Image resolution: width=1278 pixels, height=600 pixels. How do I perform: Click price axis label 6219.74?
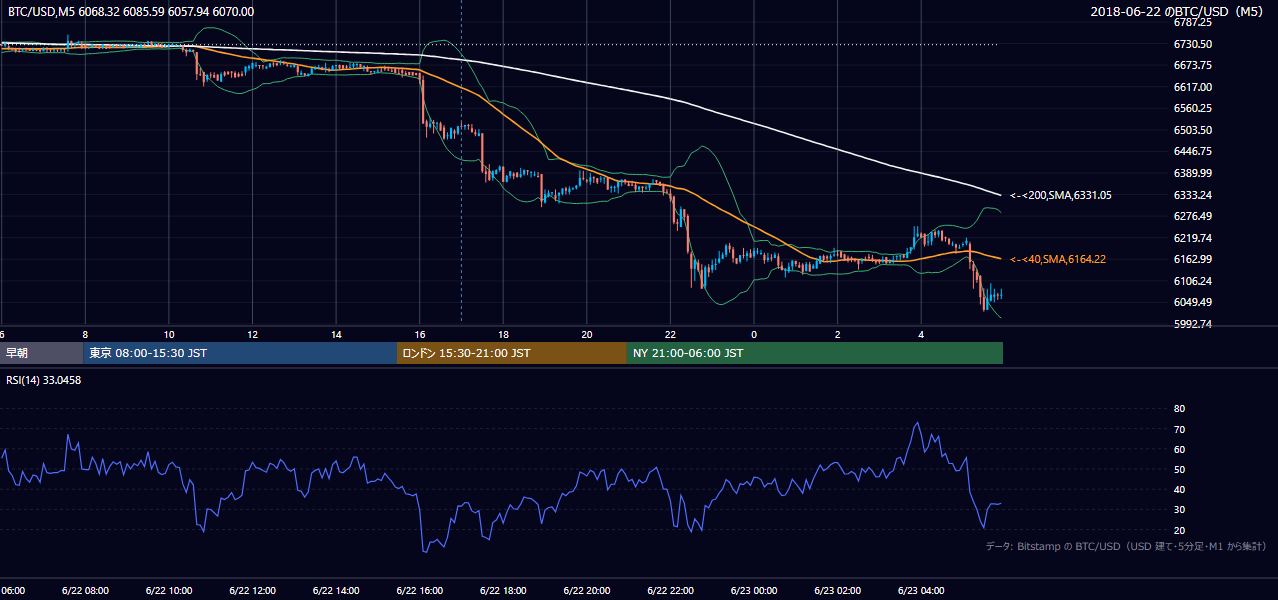pos(1193,238)
